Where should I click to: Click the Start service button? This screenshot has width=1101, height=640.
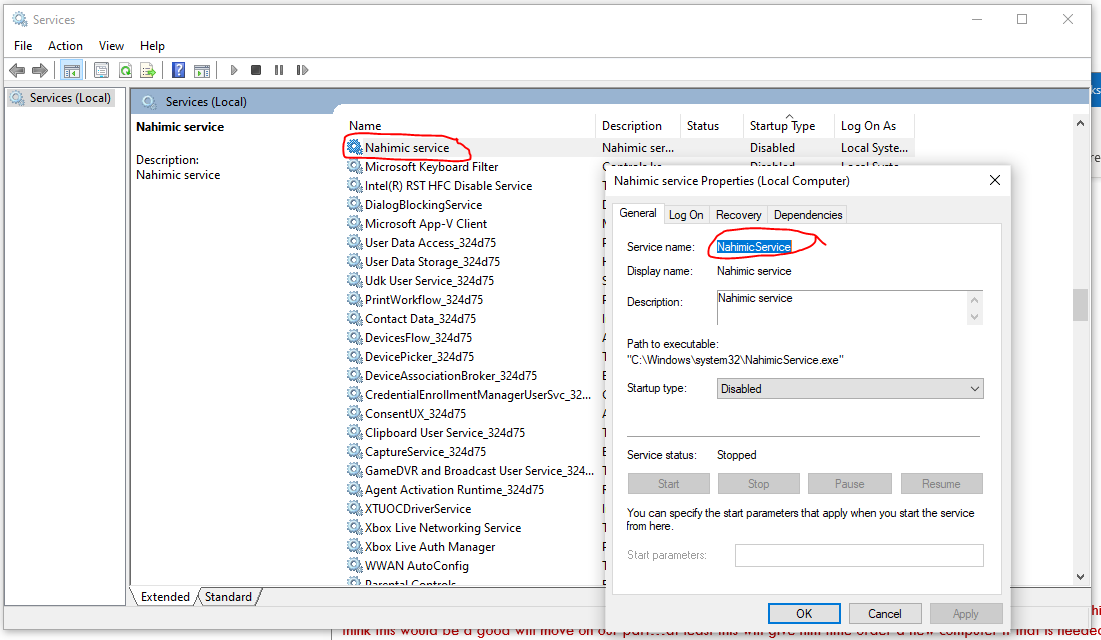(x=668, y=483)
